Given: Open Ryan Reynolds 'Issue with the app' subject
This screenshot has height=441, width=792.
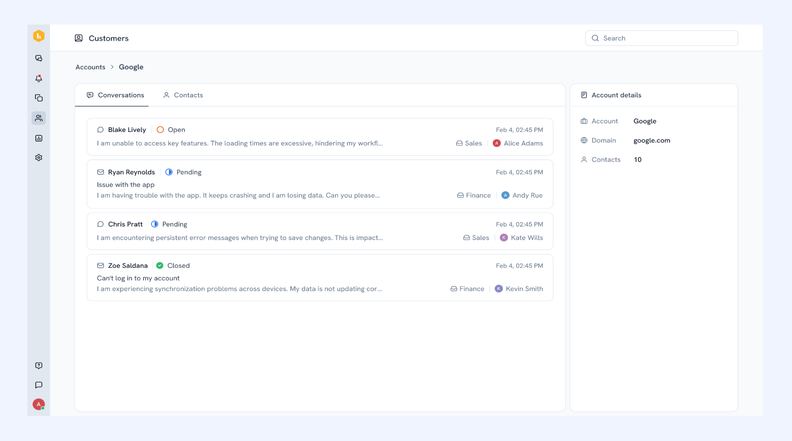Looking at the screenshot, I should coord(126,185).
